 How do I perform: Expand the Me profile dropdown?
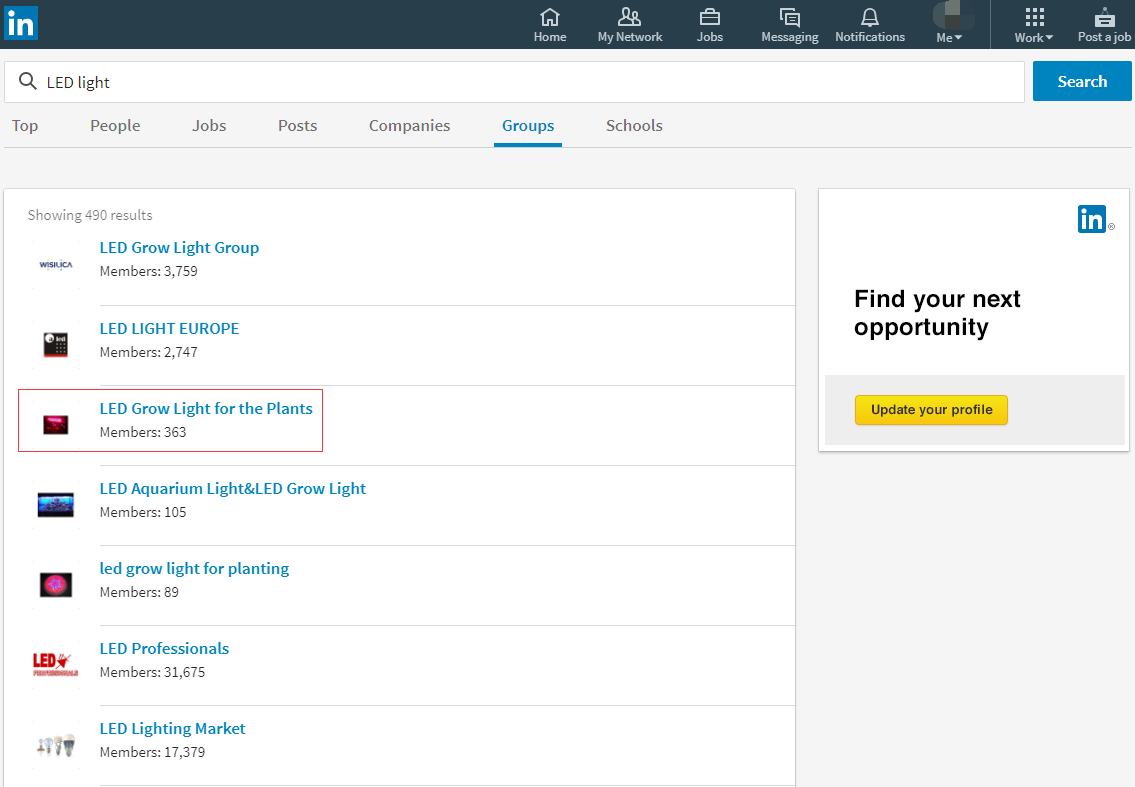click(x=949, y=25)
